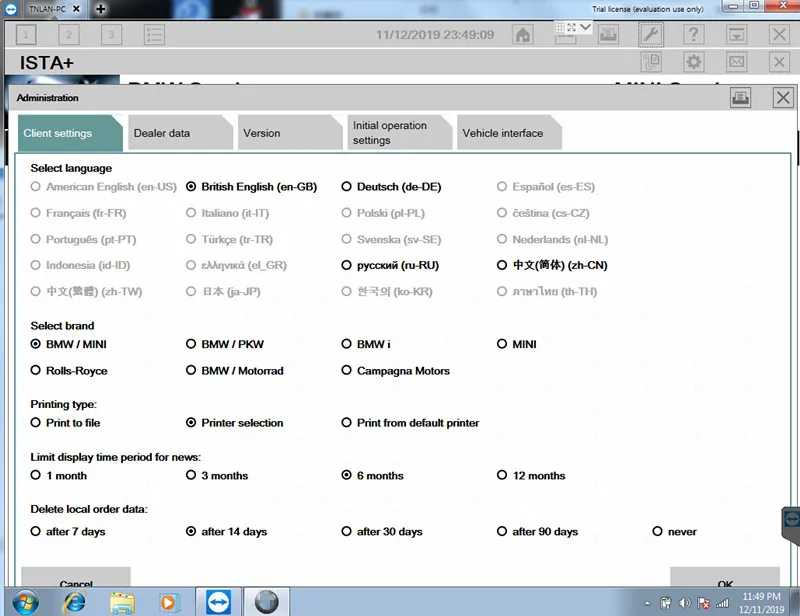Image resolution: width=800 pixels, height=616 pixels.
Task: Open the wrench administration tool icon
Action: click(651, 35)
